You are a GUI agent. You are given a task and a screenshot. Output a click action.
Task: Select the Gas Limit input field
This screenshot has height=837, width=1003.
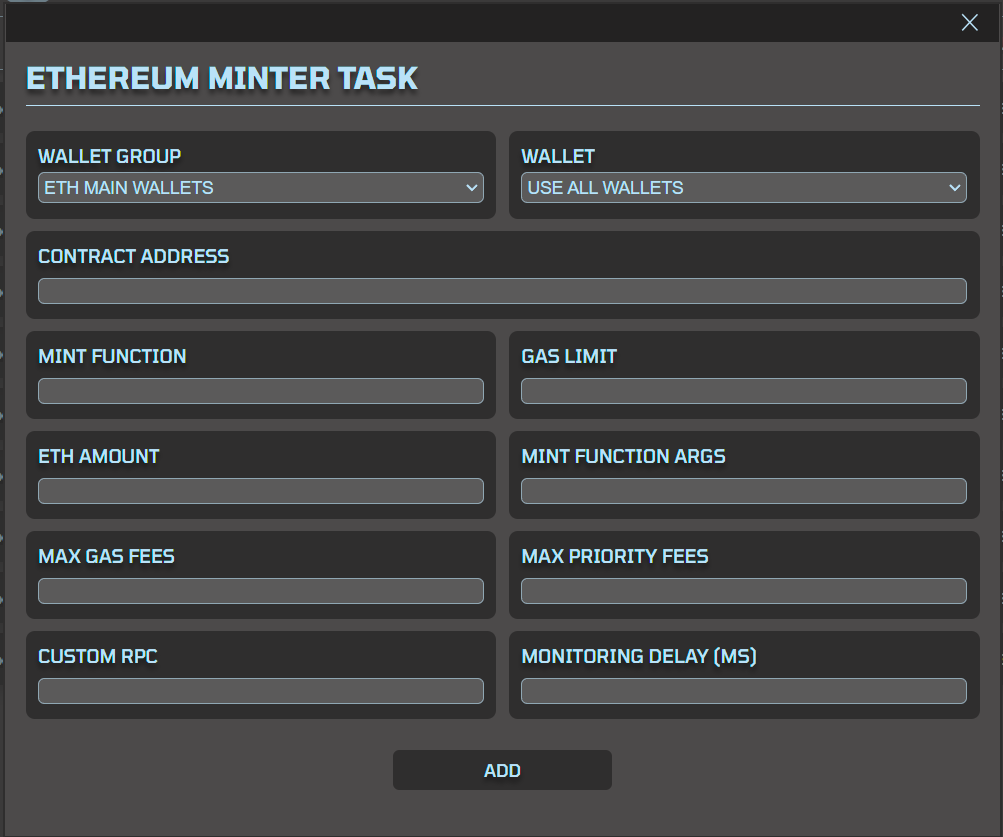[743, 391]
